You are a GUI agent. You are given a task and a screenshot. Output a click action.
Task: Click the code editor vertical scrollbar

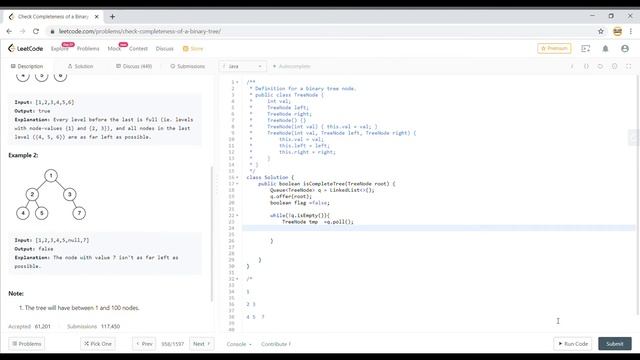click(638, 196)
